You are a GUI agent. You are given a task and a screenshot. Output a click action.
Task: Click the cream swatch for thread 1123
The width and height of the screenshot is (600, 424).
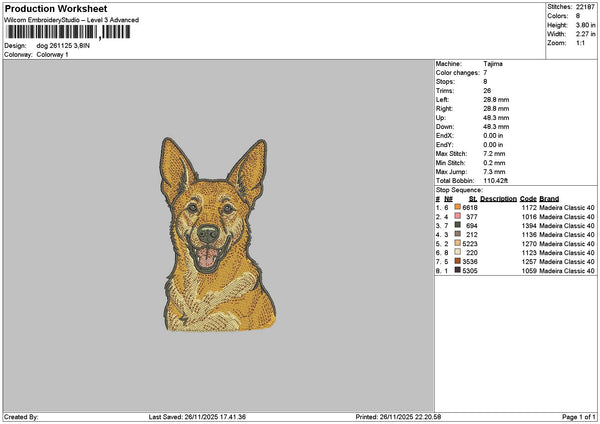point(457,252)
